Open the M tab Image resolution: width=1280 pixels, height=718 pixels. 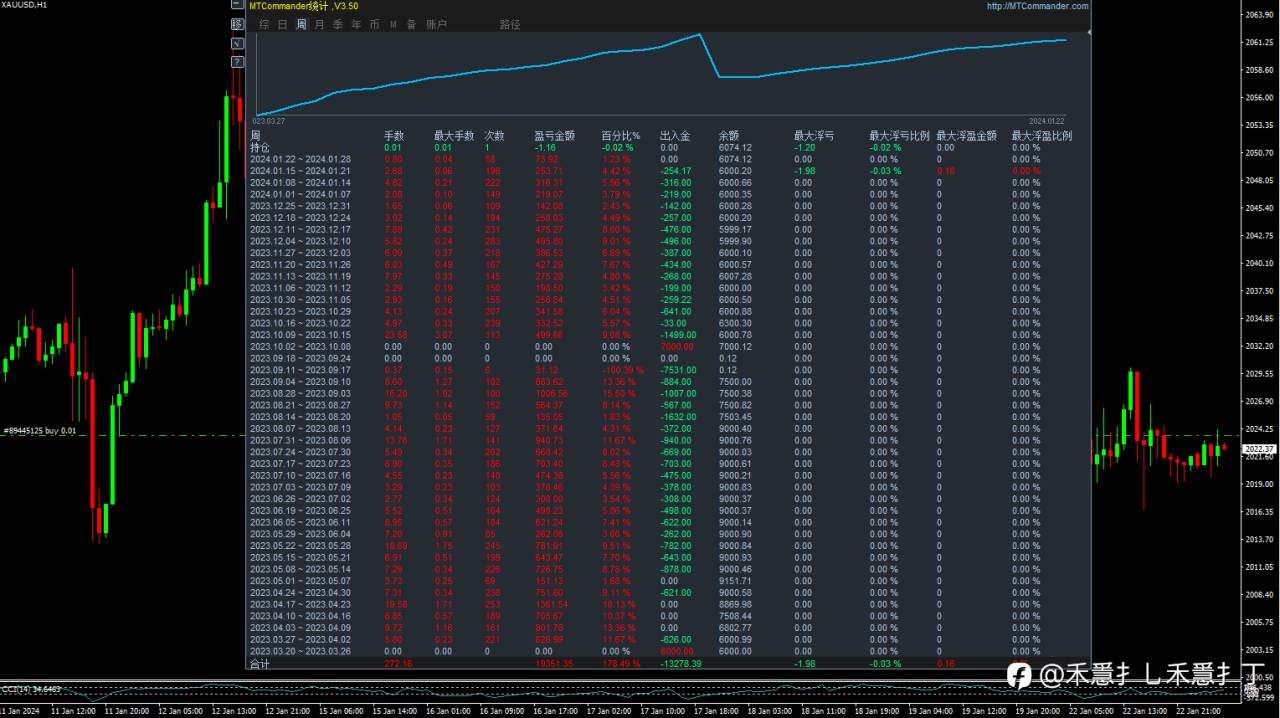(x=393, y=24)
